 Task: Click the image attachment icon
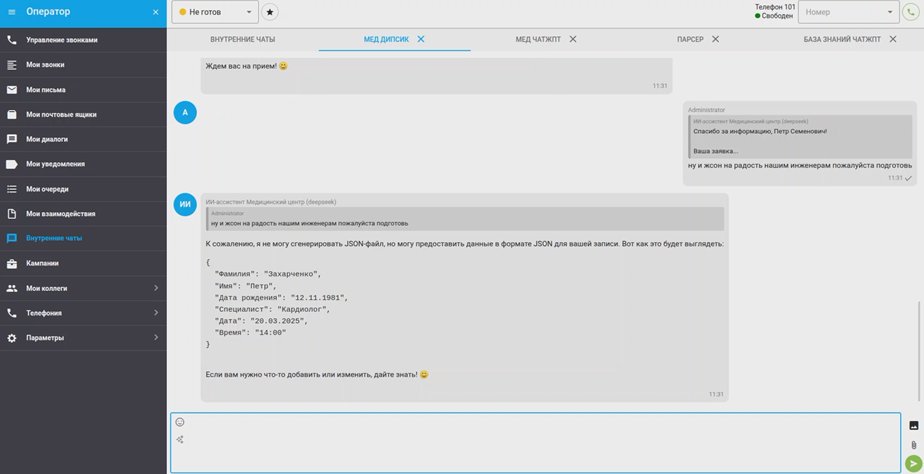913,425
